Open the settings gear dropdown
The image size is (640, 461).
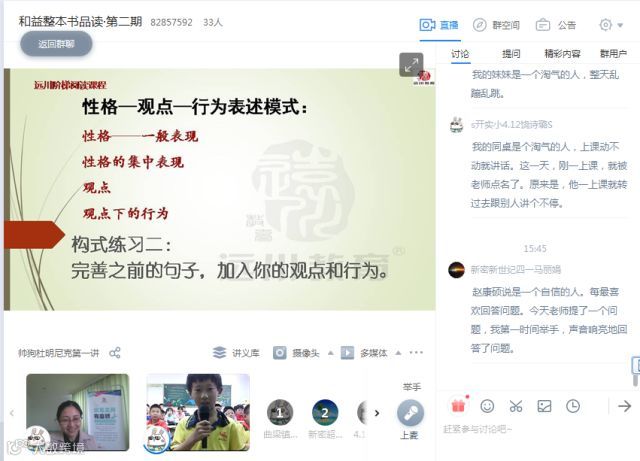tap(611, 25)
